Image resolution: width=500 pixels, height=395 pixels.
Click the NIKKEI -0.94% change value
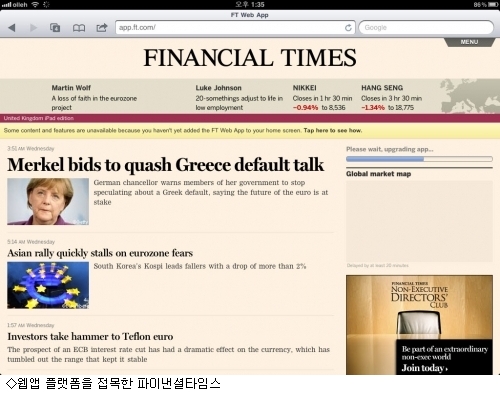pos(305,108)
